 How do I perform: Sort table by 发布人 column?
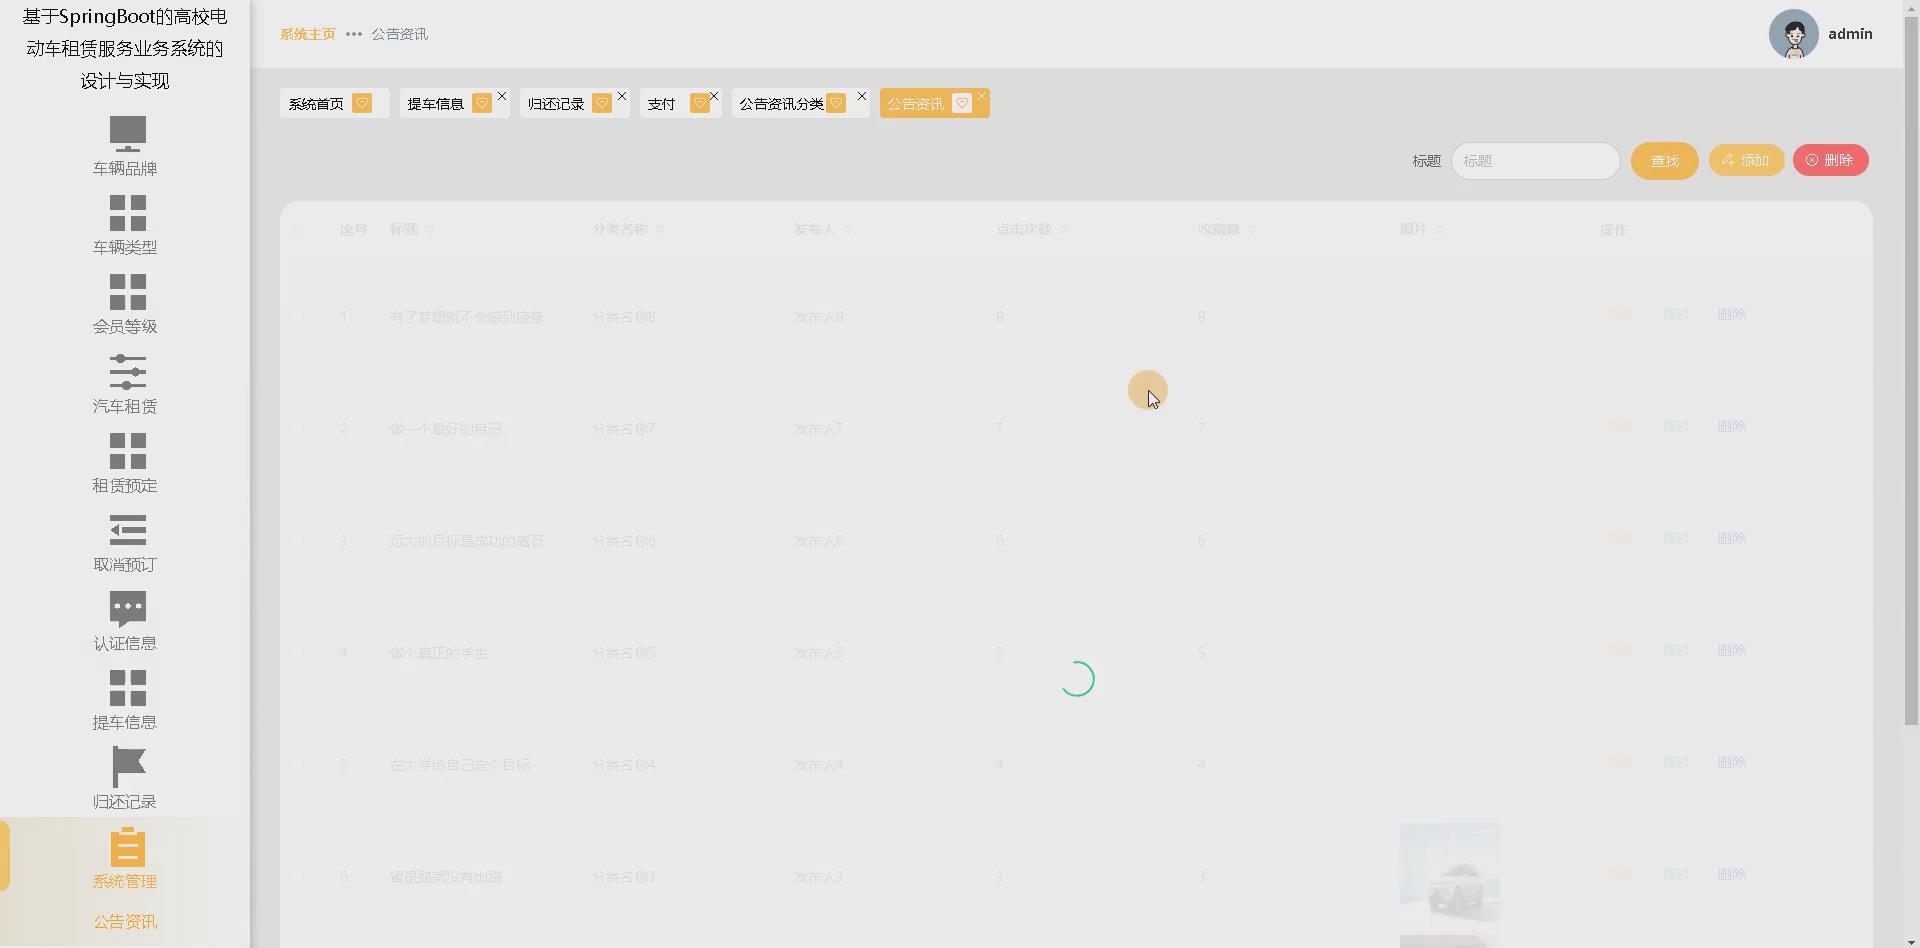(x=848, y=230)
